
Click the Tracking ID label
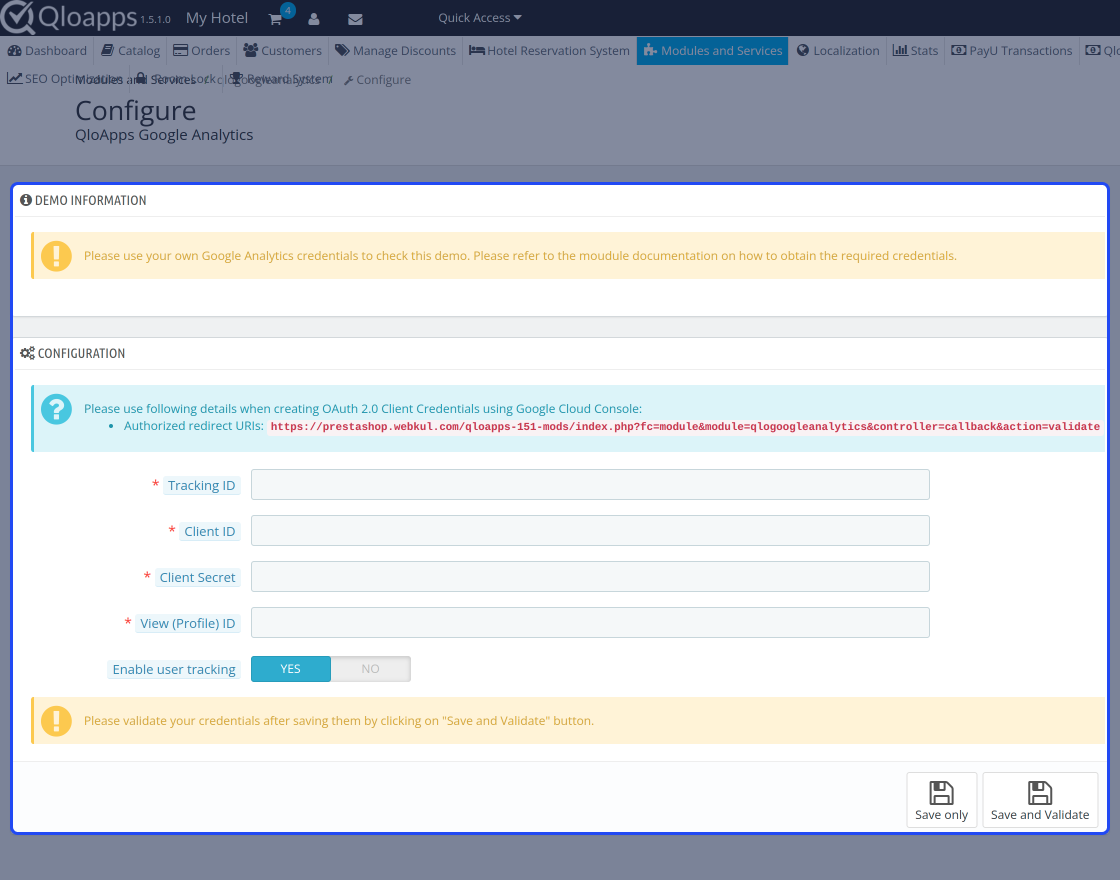click(x=201, y=486)
